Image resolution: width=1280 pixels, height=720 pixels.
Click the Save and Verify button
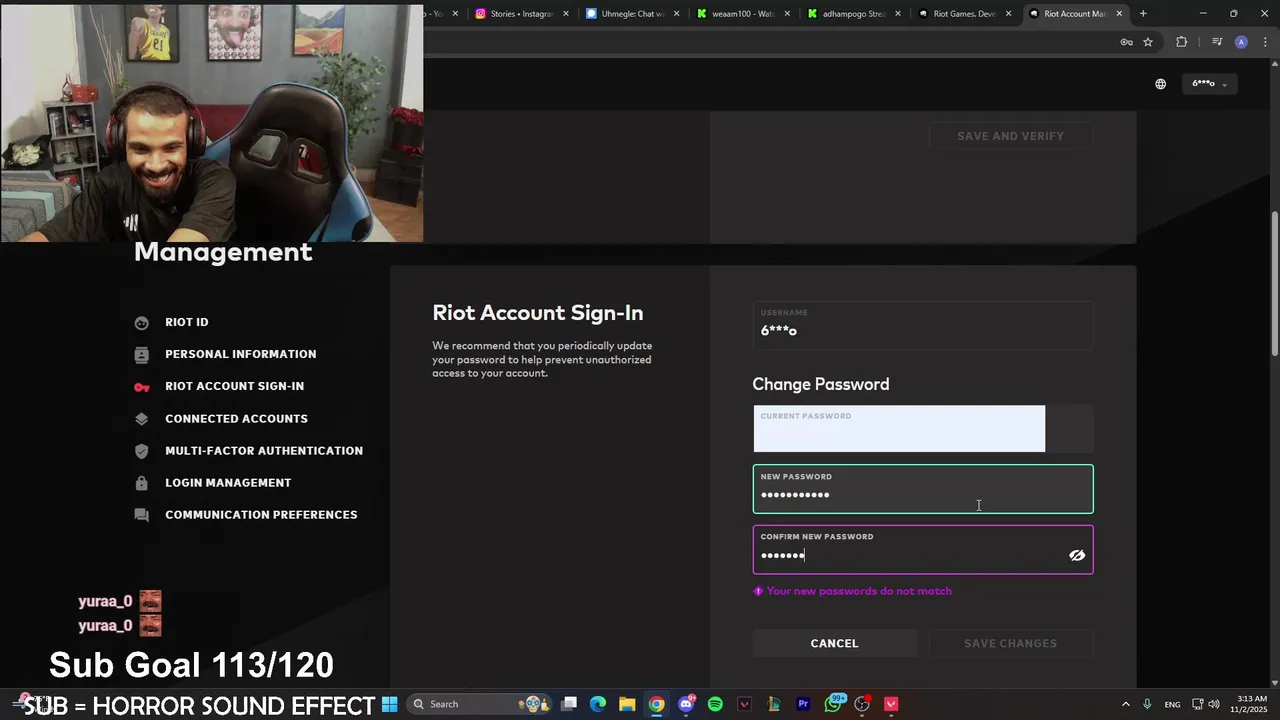(1010, 136)
